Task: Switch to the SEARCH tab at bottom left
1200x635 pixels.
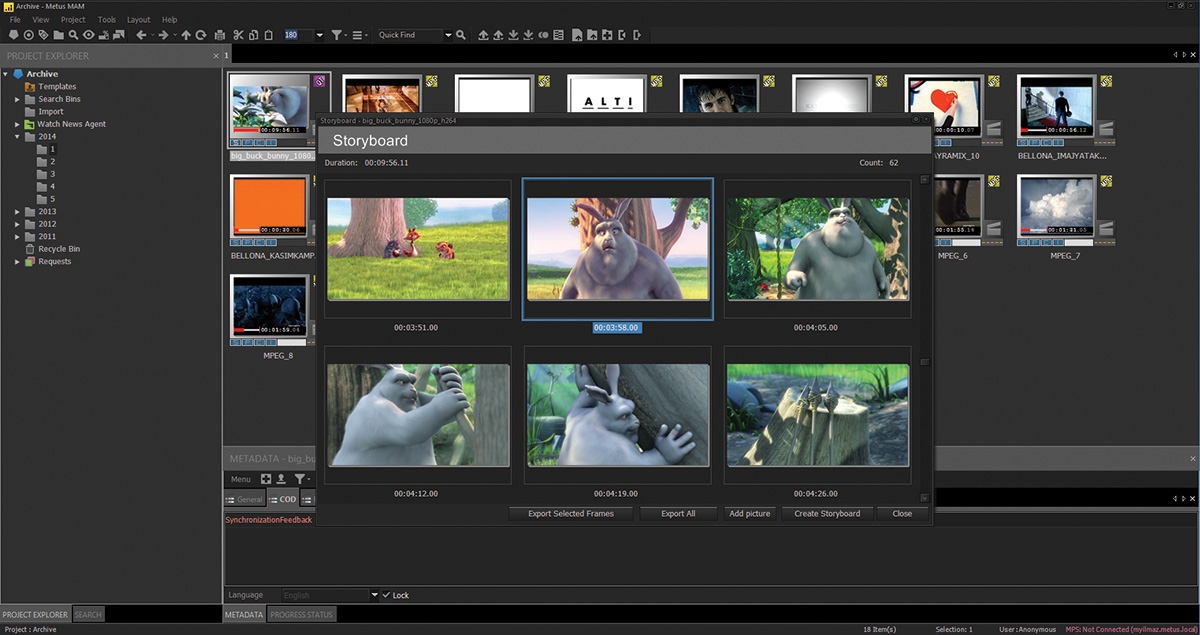Action: [88, 614]
